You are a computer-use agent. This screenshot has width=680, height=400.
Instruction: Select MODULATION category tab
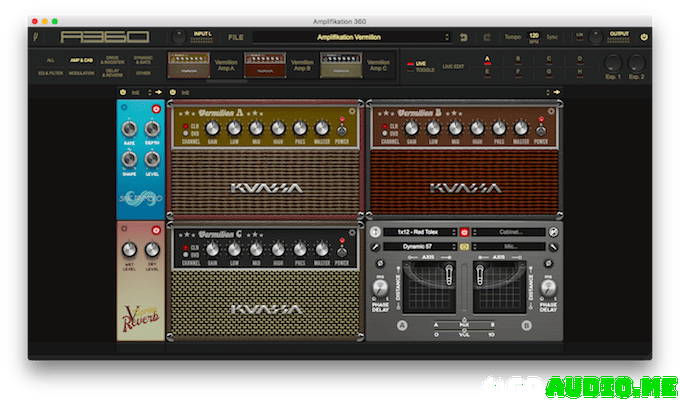click(82, 73)
